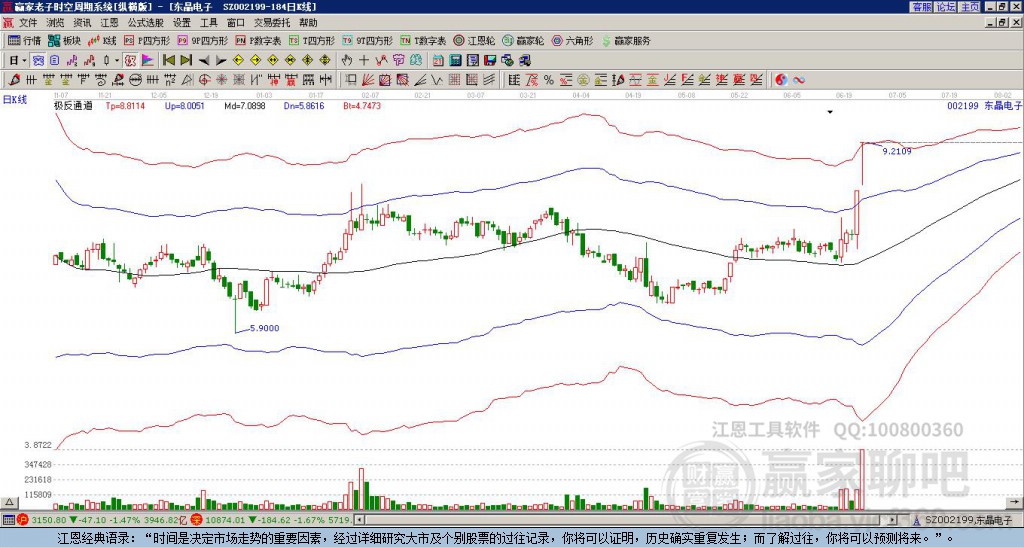The width and height of the screenshot is (1024, 548).
Task: Select the red target circle drawing tool
Action: click(x=204, y=80)
